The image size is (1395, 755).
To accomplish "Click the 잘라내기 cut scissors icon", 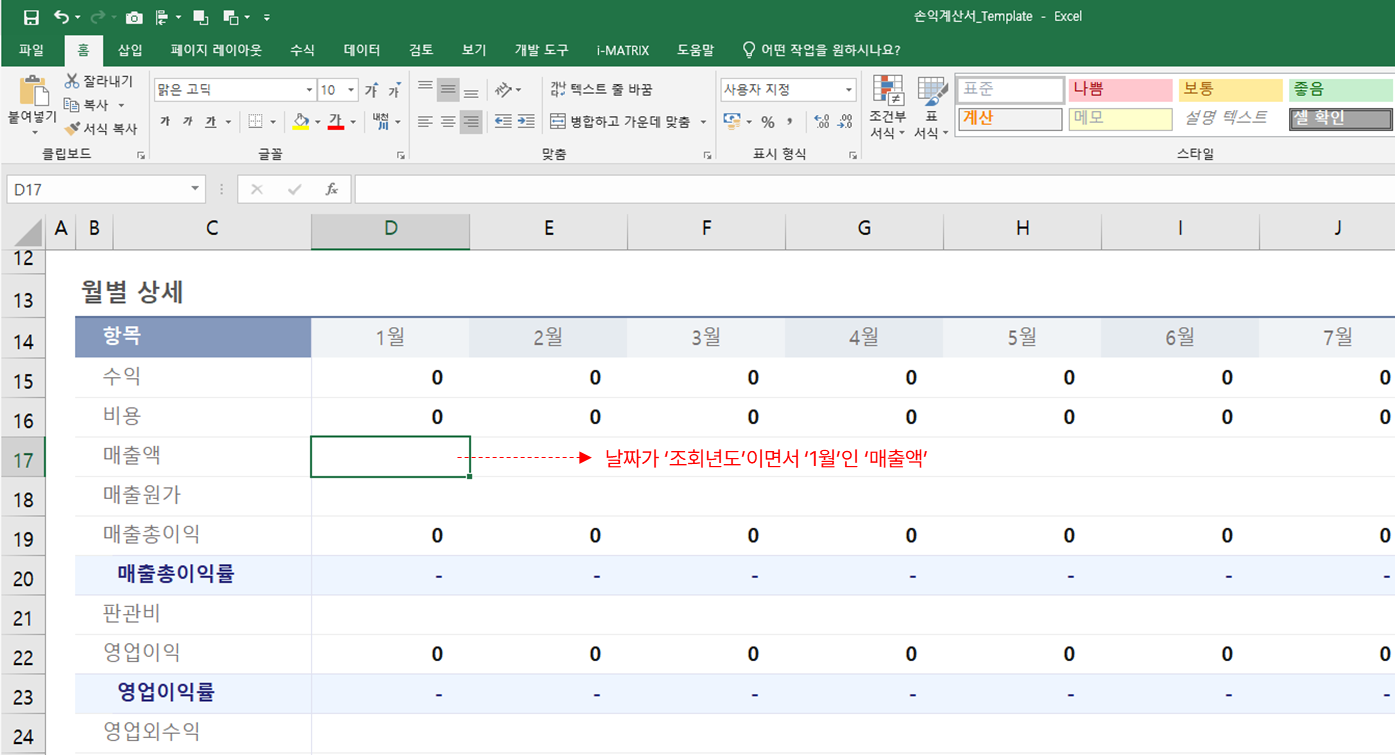I will coord(72,81).
